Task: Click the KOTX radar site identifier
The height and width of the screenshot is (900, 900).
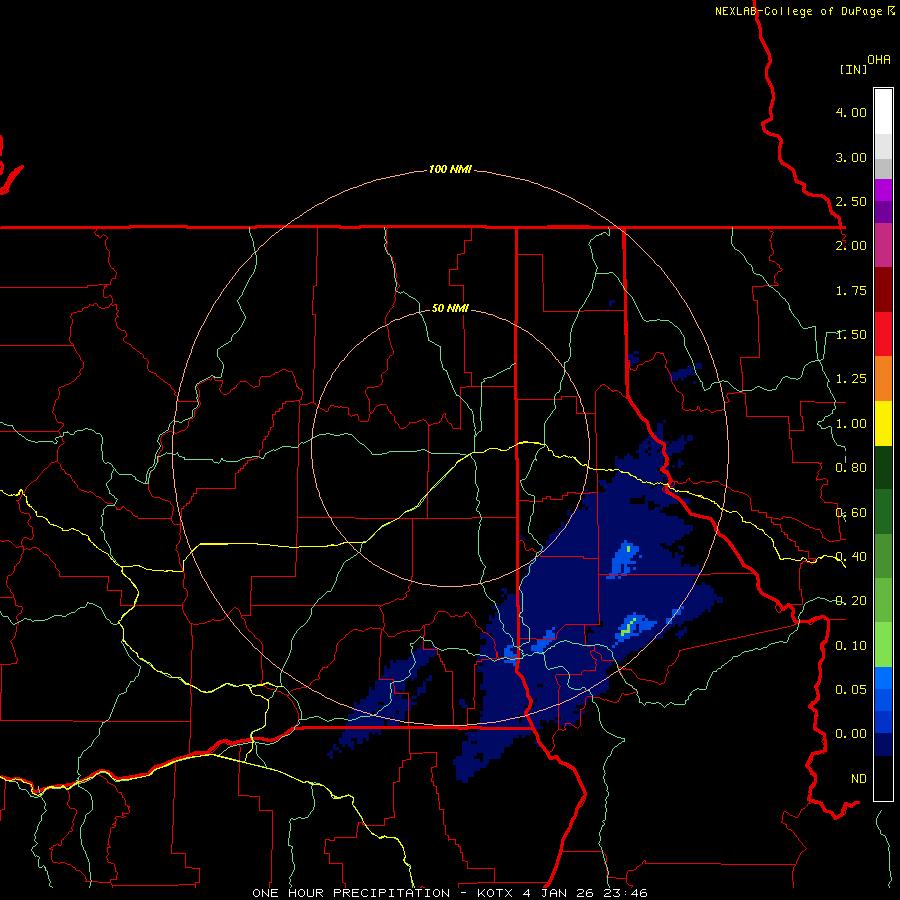Action: point(496,893)
